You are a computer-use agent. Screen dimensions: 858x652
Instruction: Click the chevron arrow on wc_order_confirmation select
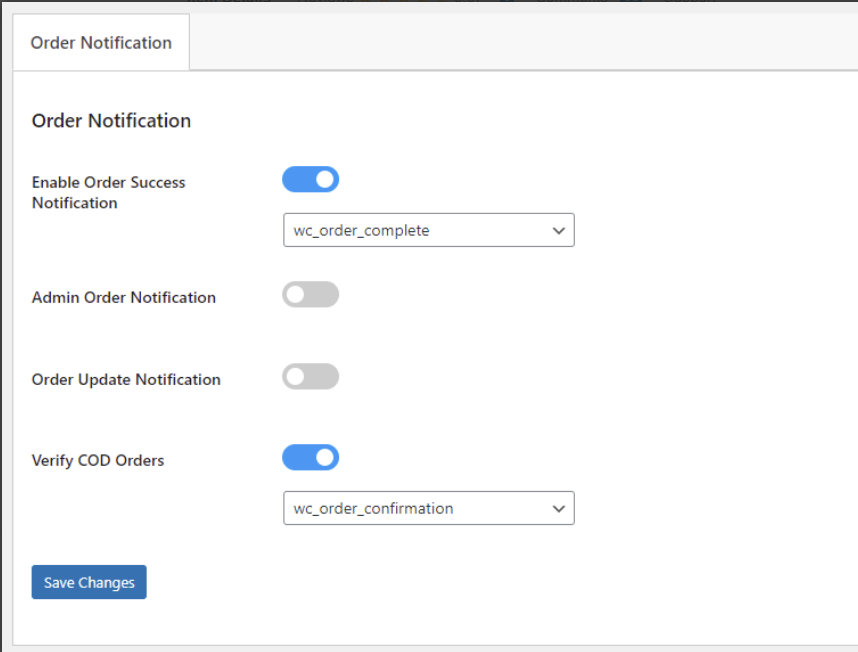point(558,509)
